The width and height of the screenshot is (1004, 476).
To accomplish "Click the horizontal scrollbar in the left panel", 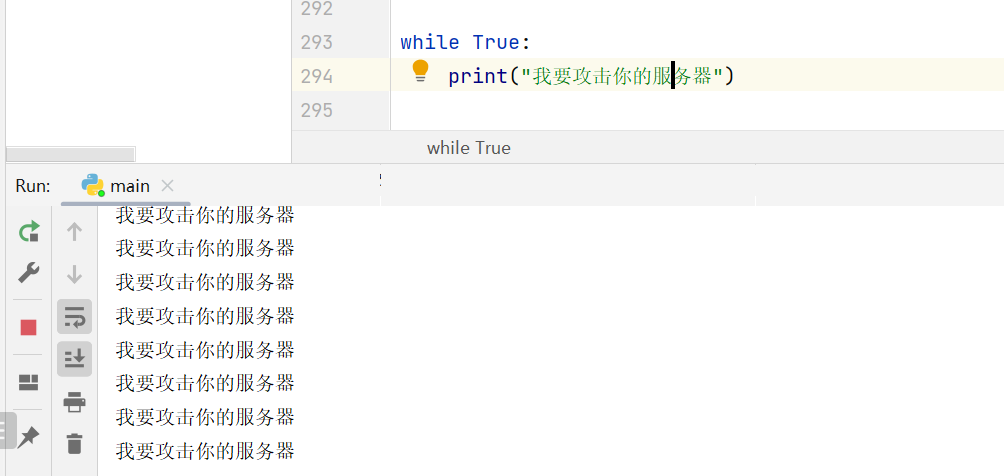I will (70, 154).
